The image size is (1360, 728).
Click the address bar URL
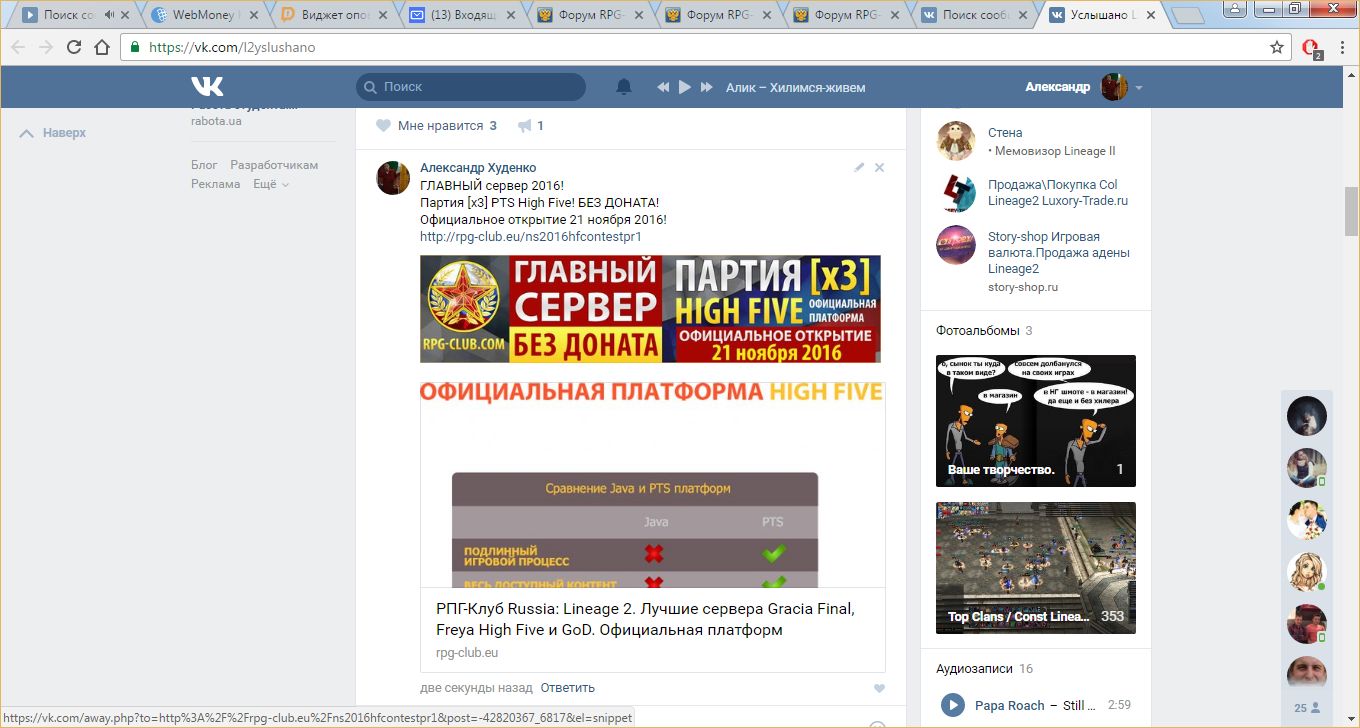tap(232, 47)
